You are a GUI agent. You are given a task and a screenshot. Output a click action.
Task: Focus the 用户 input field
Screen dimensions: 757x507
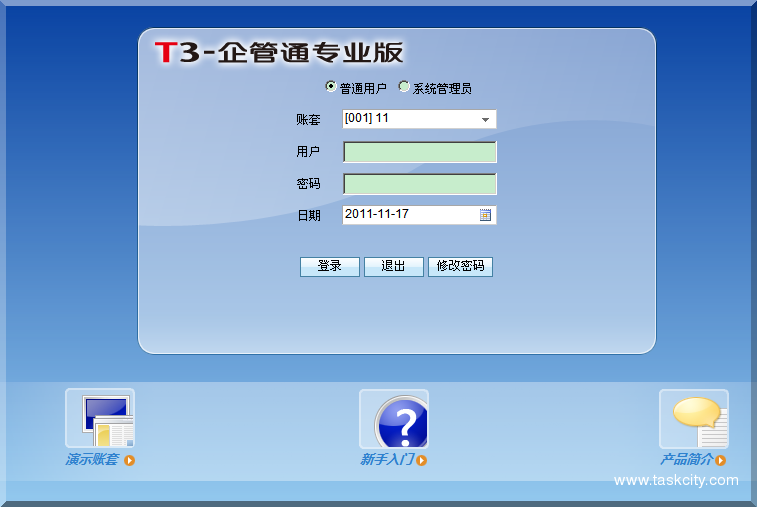[x=420, y=152]
